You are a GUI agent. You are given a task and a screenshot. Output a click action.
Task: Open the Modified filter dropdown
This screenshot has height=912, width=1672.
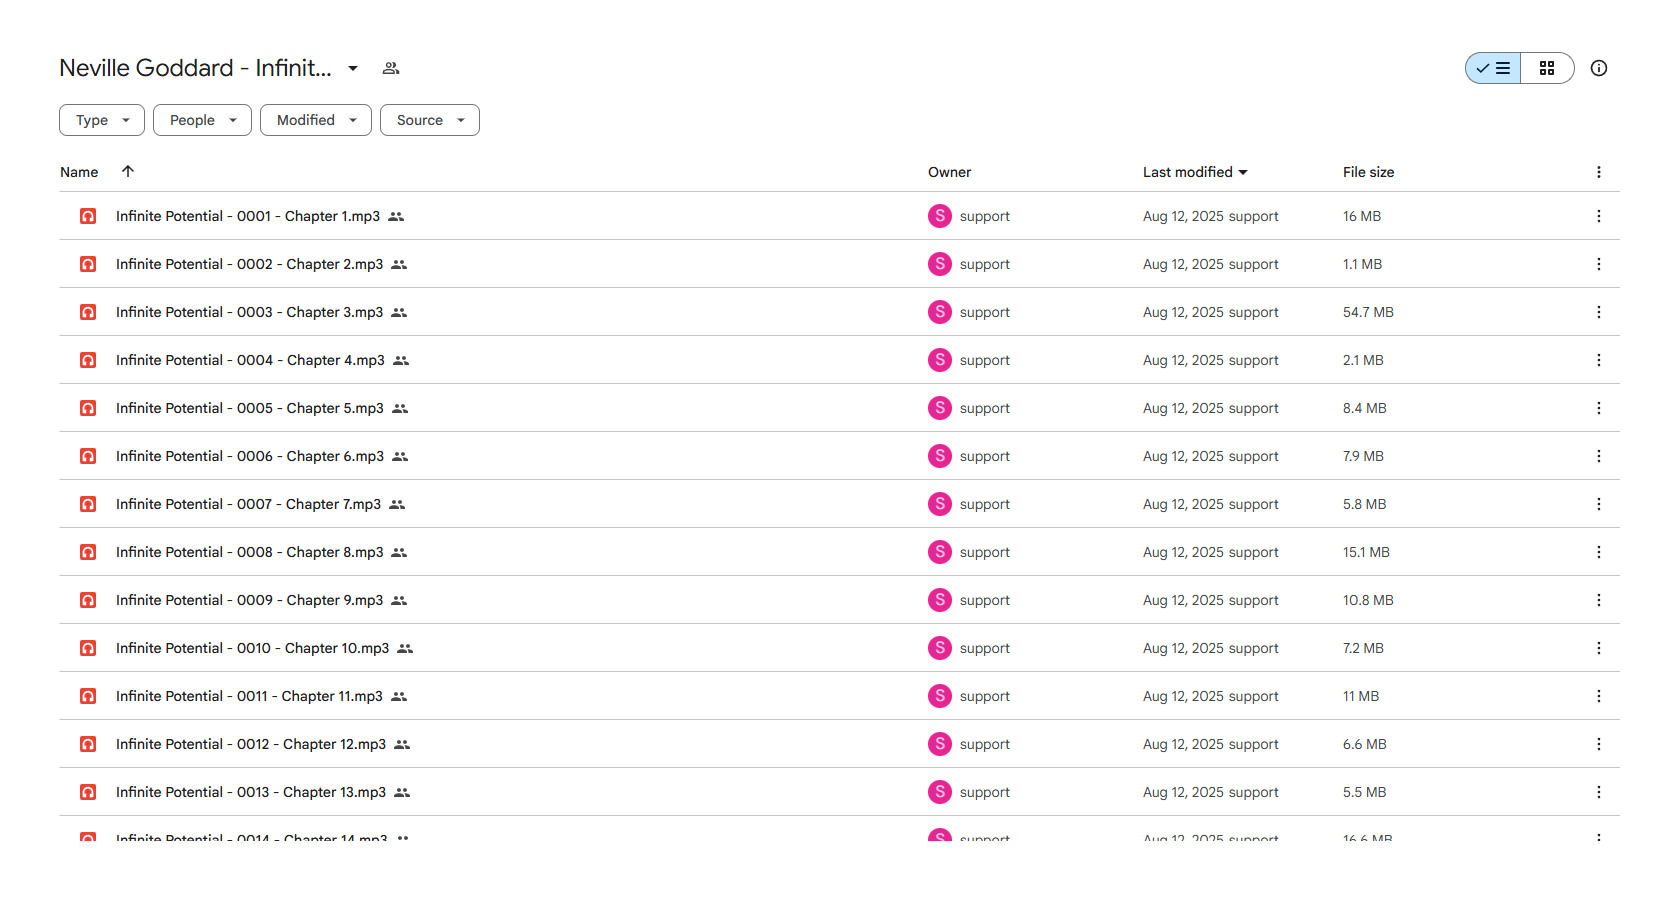(x=316, y=120)
